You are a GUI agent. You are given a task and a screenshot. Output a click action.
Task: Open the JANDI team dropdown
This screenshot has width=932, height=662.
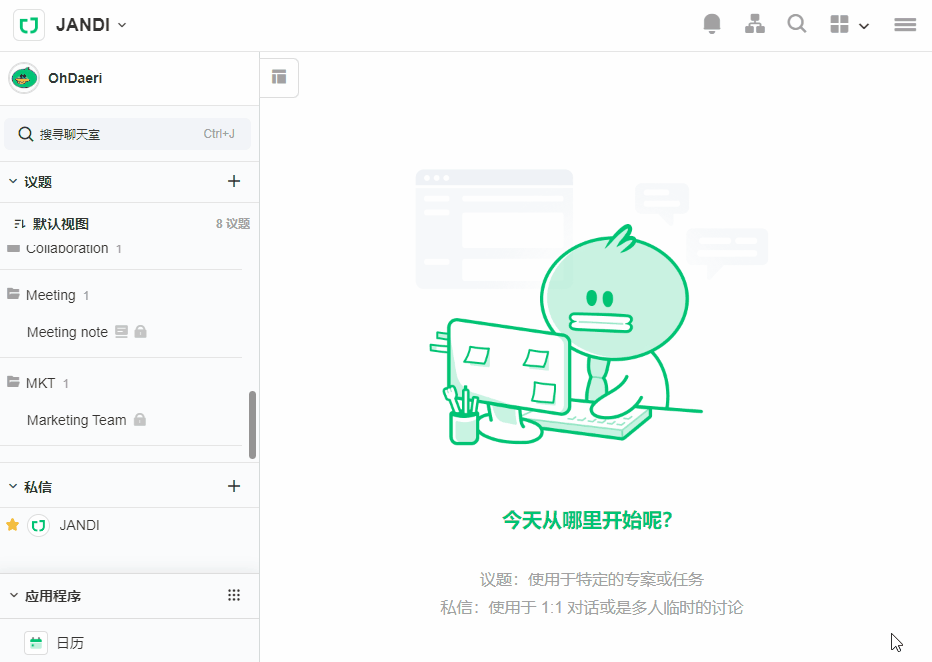(x=91, y=25)
